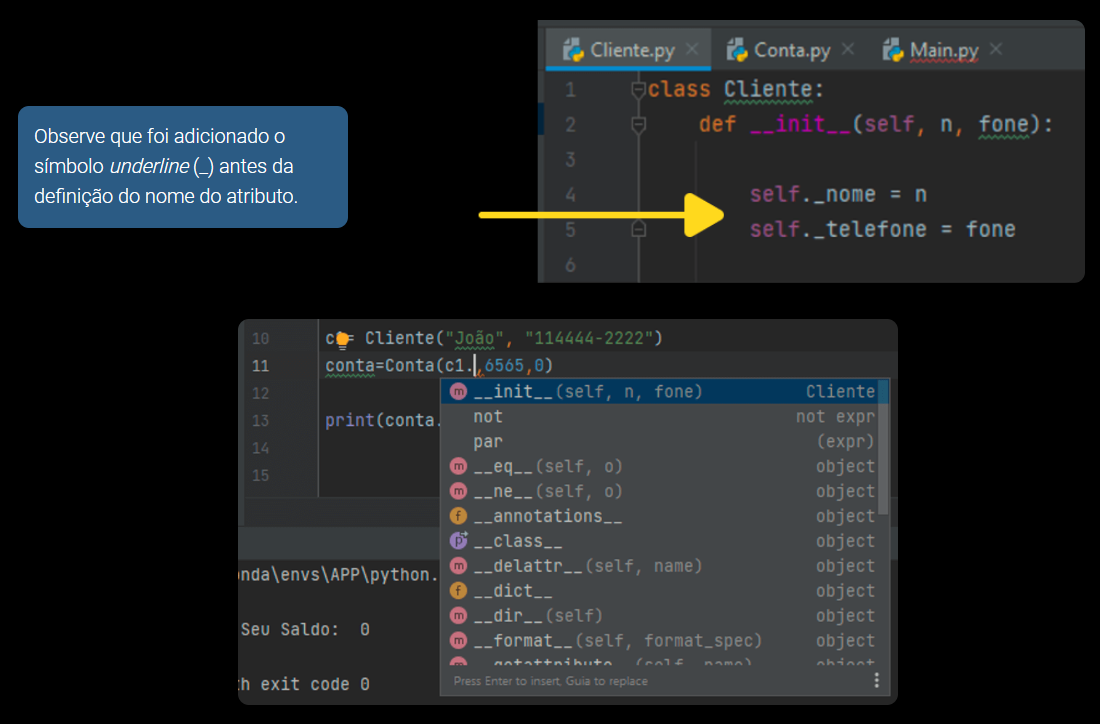Click line number 4 in Cliente.py gutter

click(x=570, y=194)
